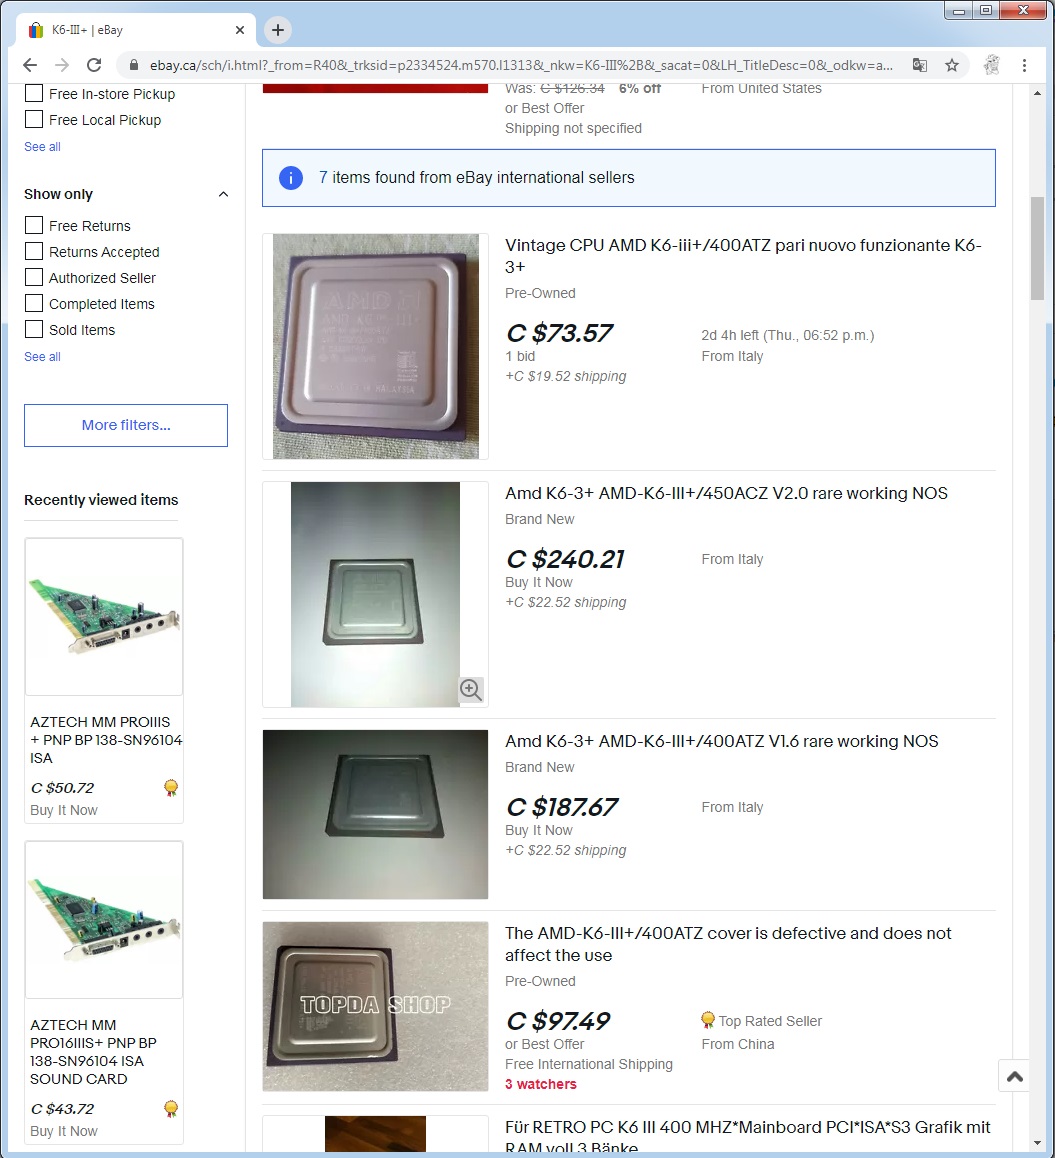Click the page vertical scrollbar thumb
Image resolution: width=1055 pixels, height=1158 pixels.
(1037, 248)
